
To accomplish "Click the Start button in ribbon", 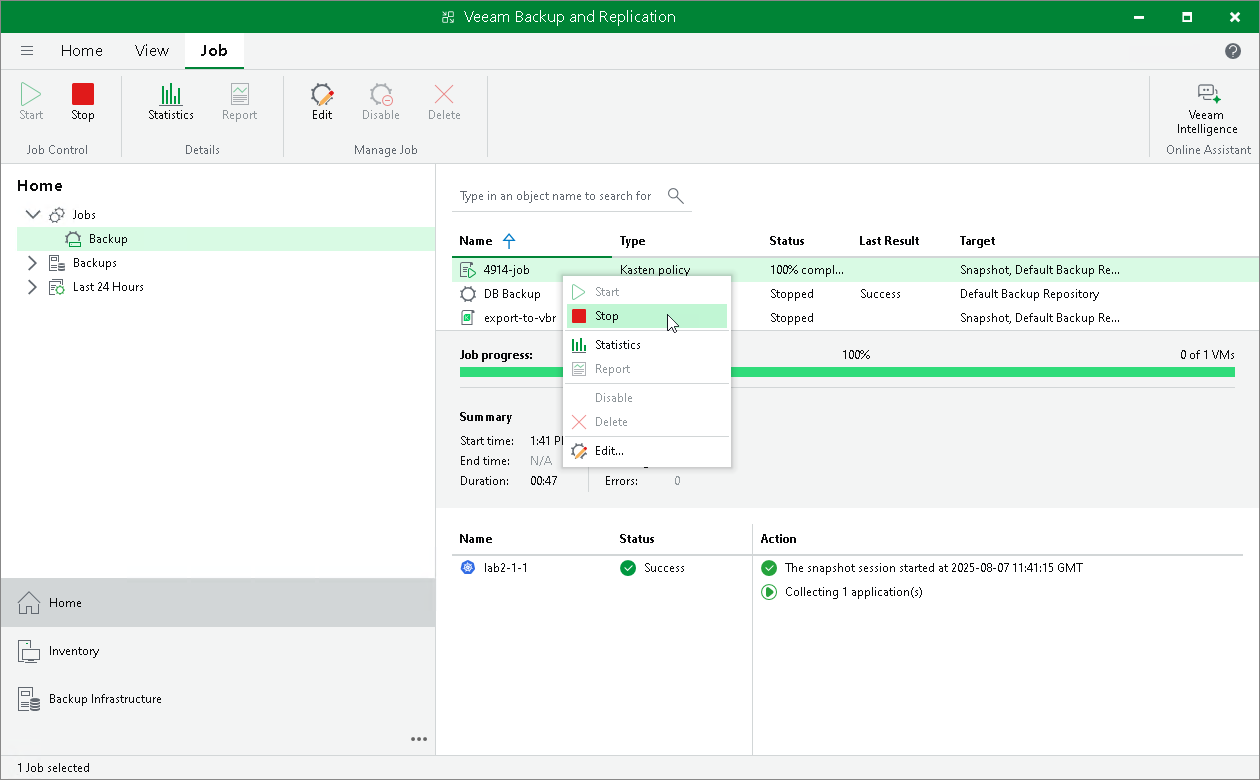I will [x=31, y=102].
